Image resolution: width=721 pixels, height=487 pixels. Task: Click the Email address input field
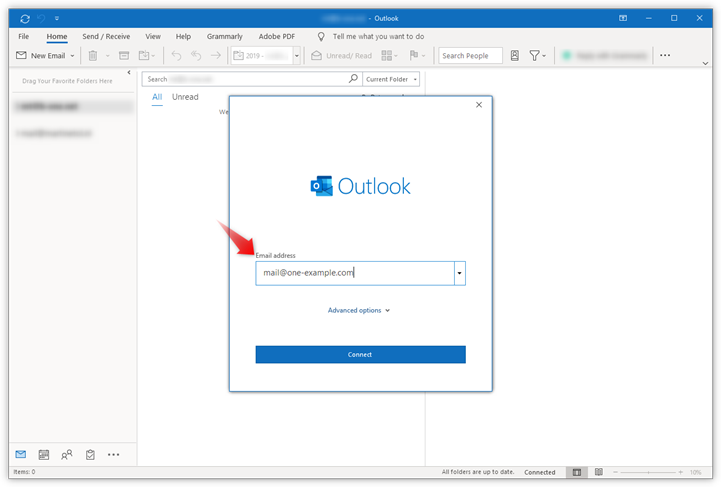click(355, 273)
